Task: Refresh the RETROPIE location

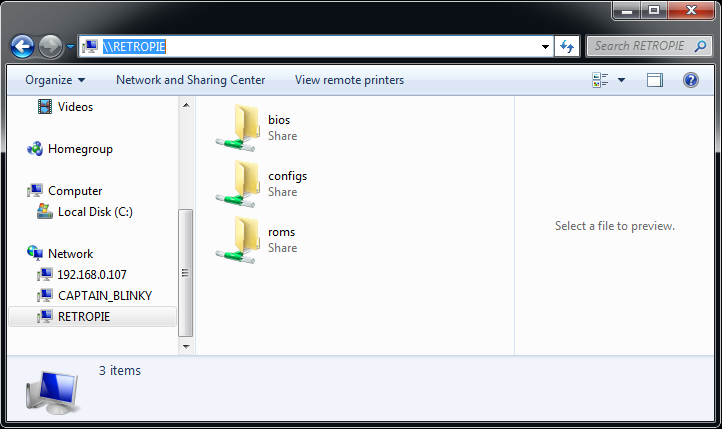Action: [567, 46]
